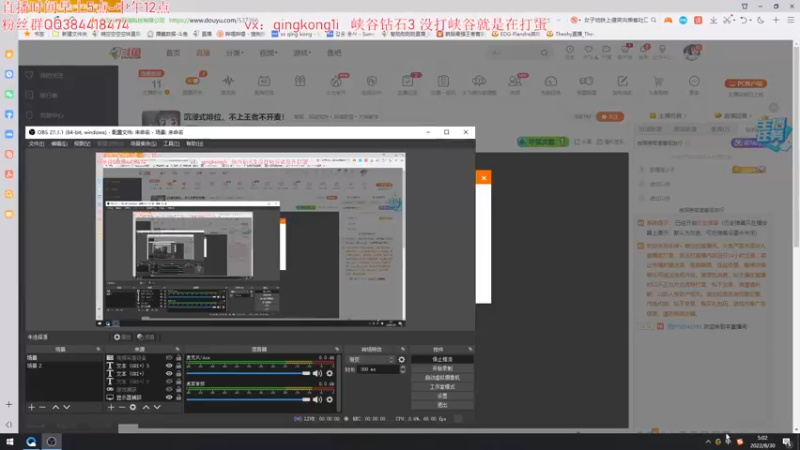The height and width of the screenshot is (450, 800).
Task: Click 桌面音频 volume slider handle
Action: 306,399
